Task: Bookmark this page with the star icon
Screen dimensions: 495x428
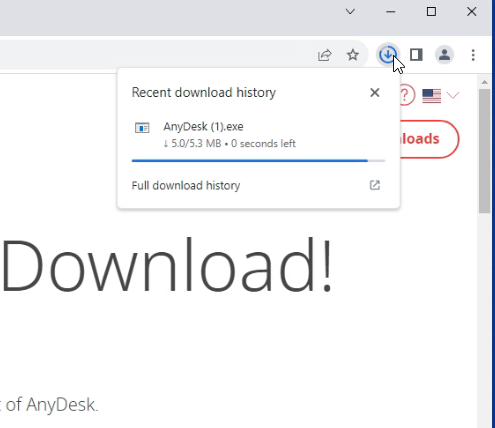Action: click(353, 55)
